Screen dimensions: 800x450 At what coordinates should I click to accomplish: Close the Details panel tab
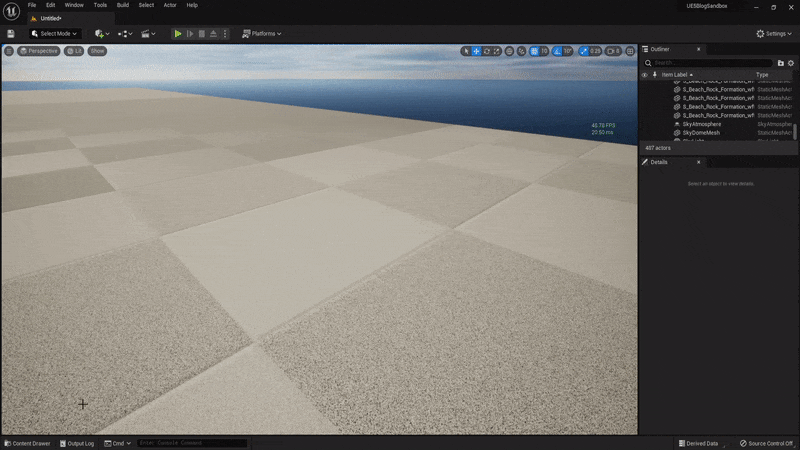tap(698, 162)
